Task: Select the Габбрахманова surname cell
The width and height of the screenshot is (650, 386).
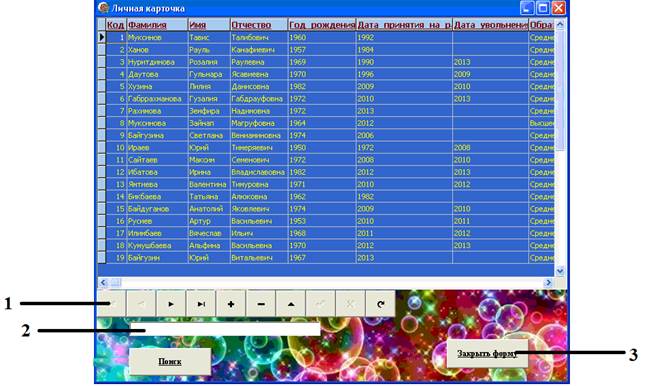Action: [x=157, y=99]
